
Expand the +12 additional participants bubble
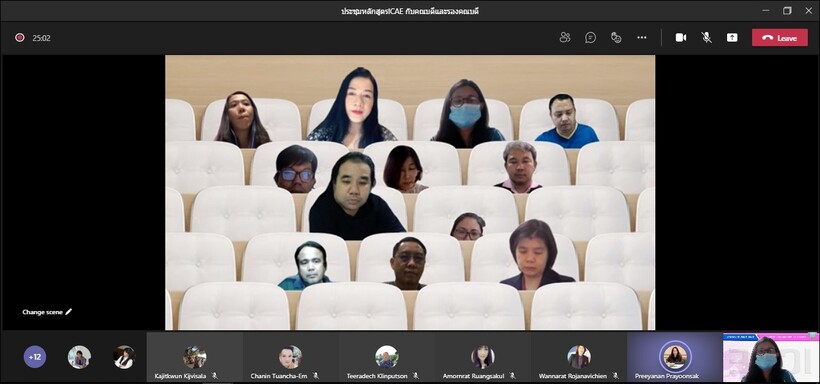35,357
